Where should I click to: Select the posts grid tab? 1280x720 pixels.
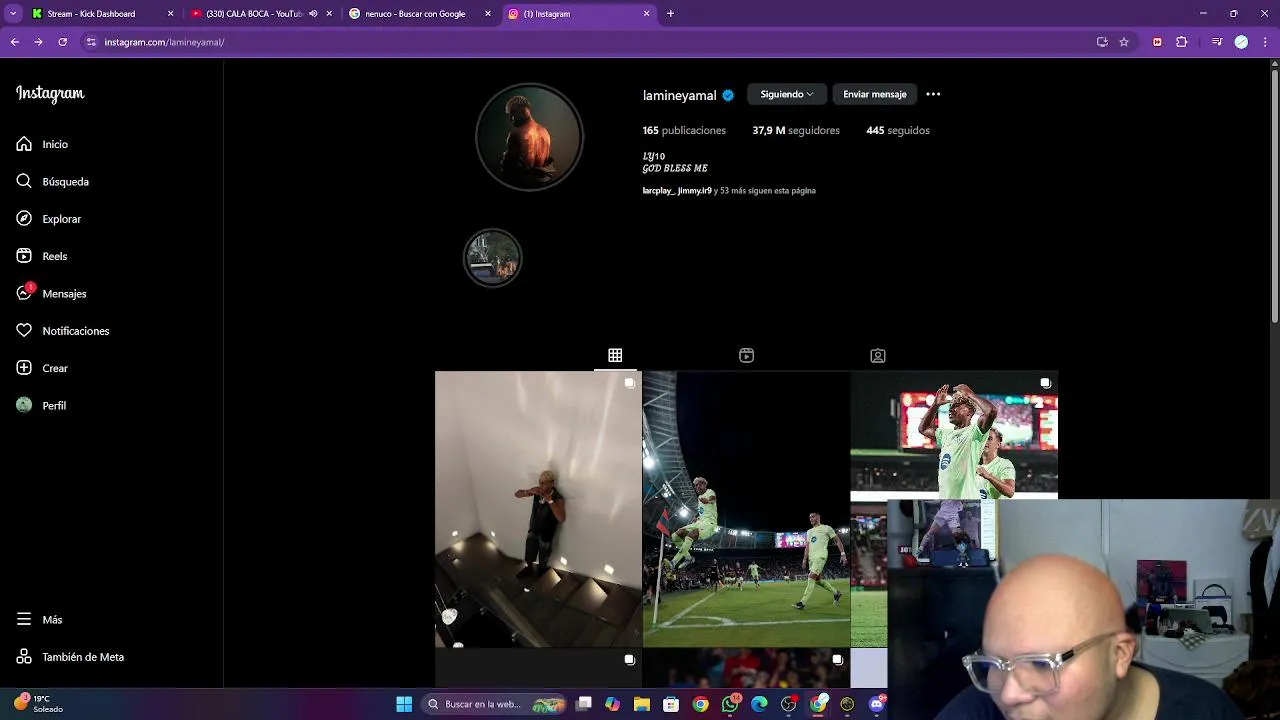pos(615,355)
